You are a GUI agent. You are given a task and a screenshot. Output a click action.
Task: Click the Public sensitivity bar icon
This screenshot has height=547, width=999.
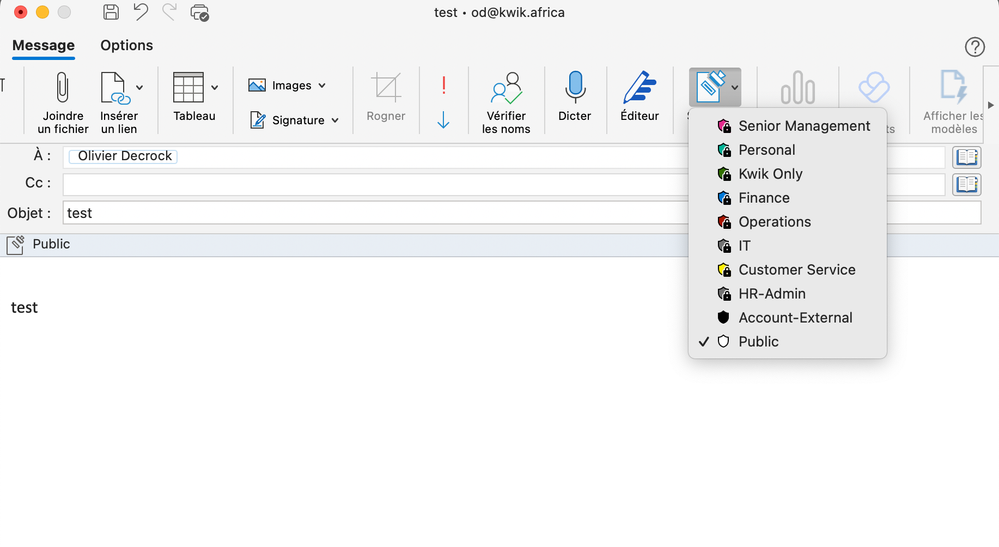point(15,245)
